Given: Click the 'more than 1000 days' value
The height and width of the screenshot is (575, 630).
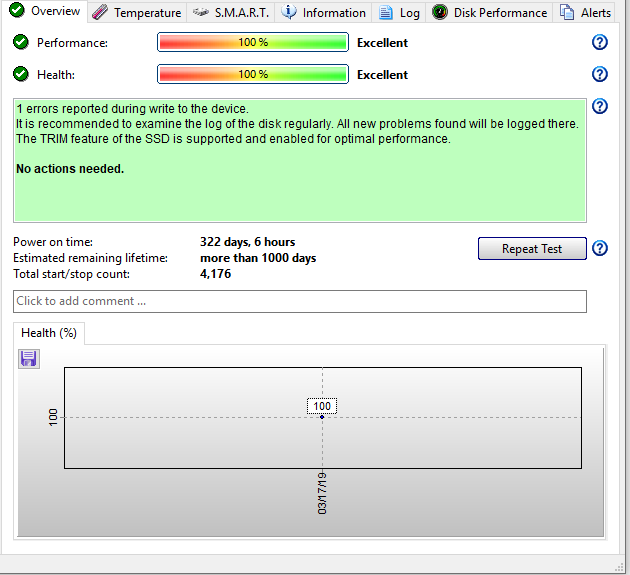Looking at the screenshot, I should [258, 258].
